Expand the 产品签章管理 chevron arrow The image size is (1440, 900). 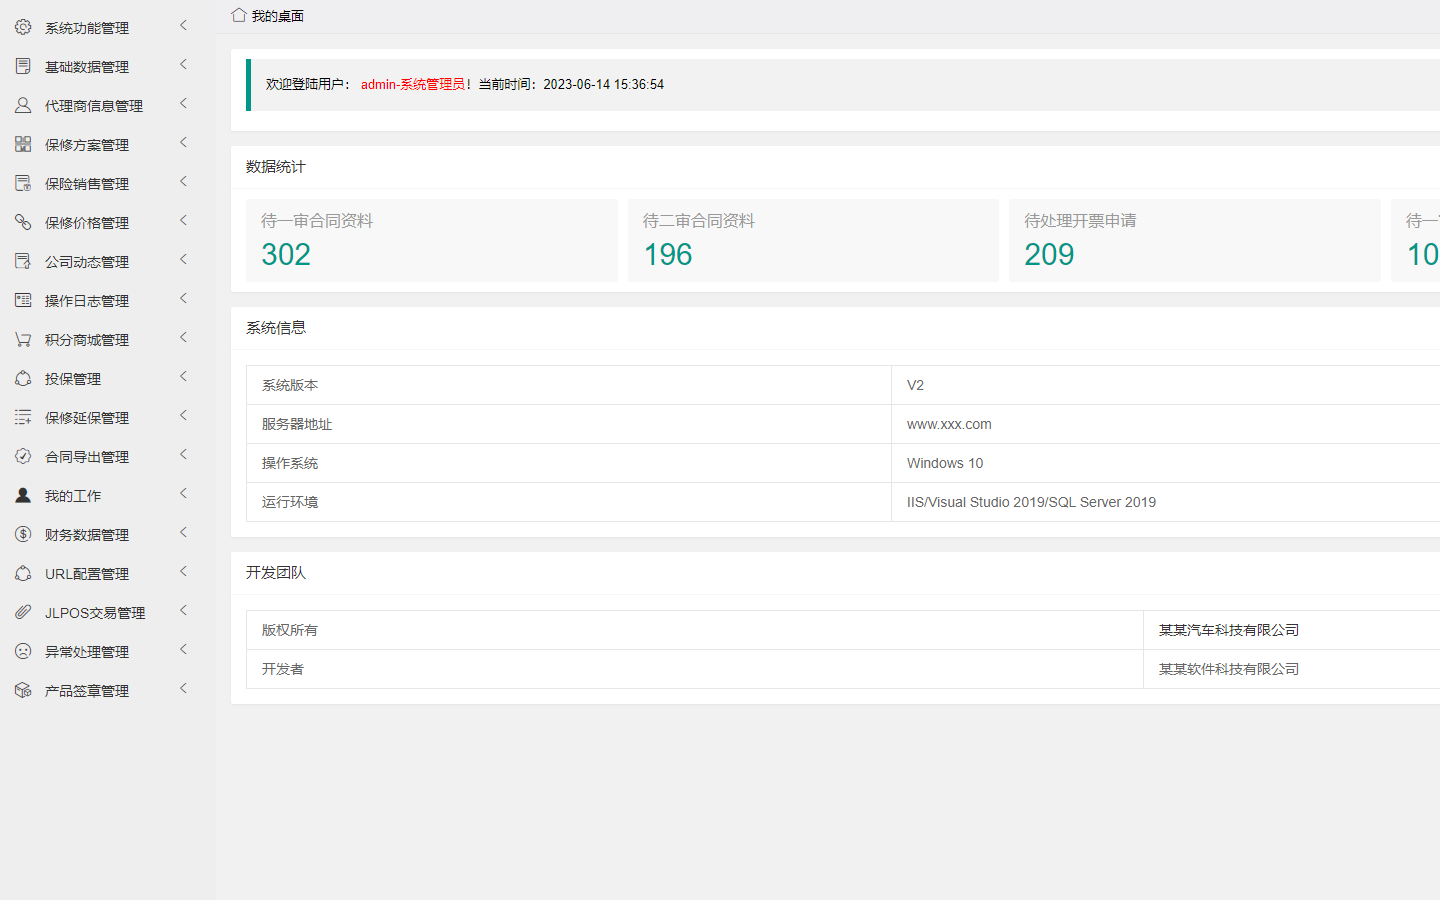point(183,689)
